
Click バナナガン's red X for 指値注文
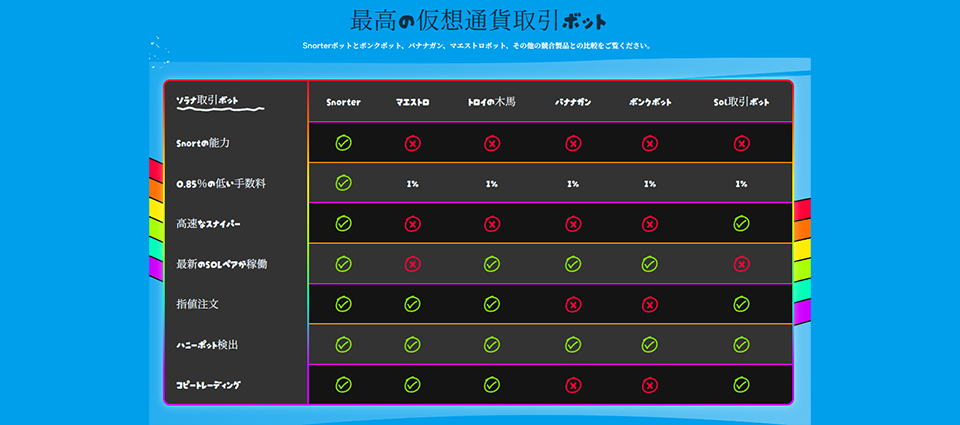click(573, 304)
